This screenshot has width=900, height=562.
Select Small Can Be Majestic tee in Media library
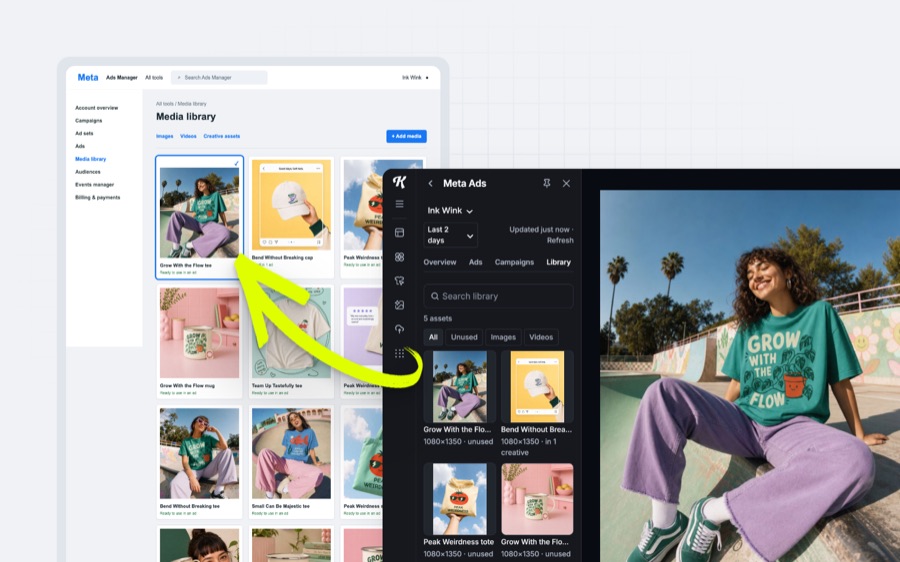click(291, 461)
